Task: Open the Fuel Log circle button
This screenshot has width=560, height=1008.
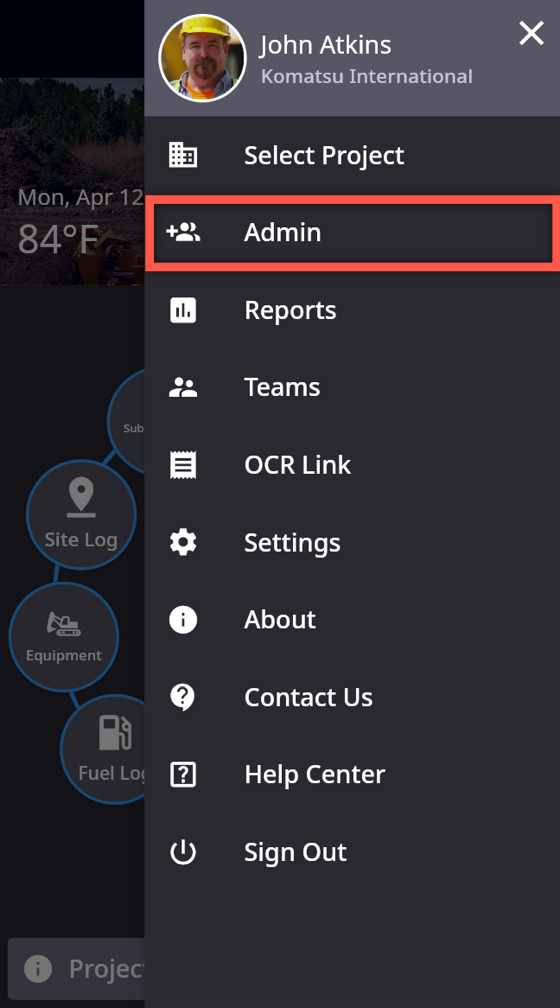Action: (104, 749)
